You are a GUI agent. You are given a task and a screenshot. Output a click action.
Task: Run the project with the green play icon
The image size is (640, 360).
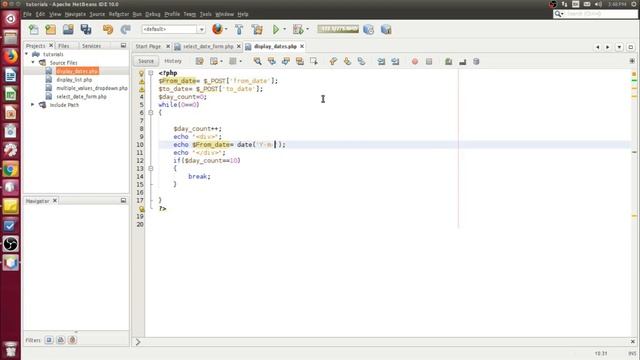276,29
